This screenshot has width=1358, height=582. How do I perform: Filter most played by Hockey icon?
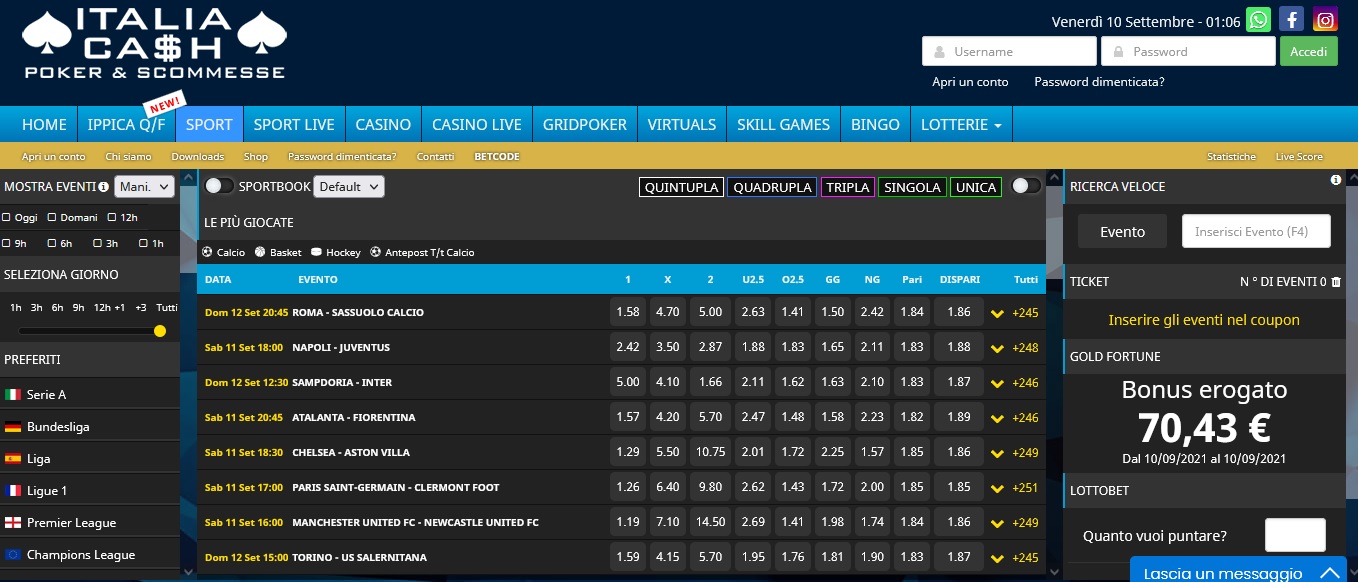point(316,253)
